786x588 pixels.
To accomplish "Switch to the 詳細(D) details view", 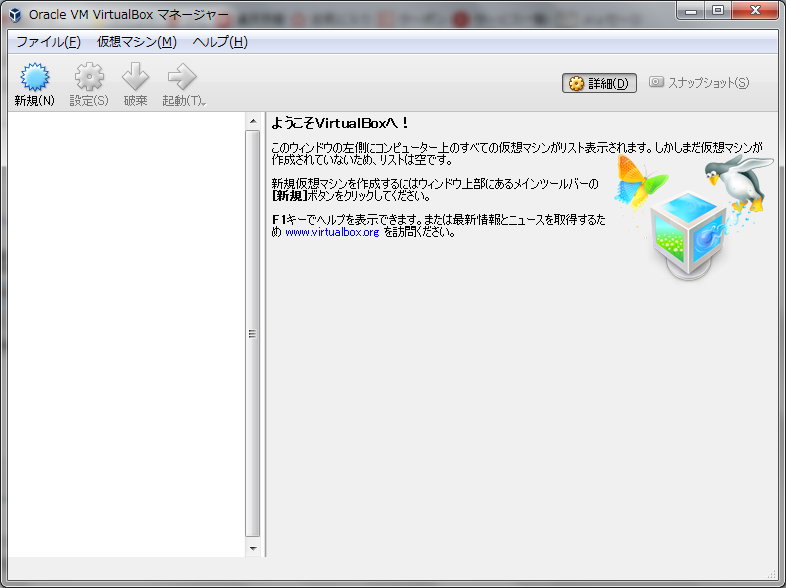I will tap(599, 83).
